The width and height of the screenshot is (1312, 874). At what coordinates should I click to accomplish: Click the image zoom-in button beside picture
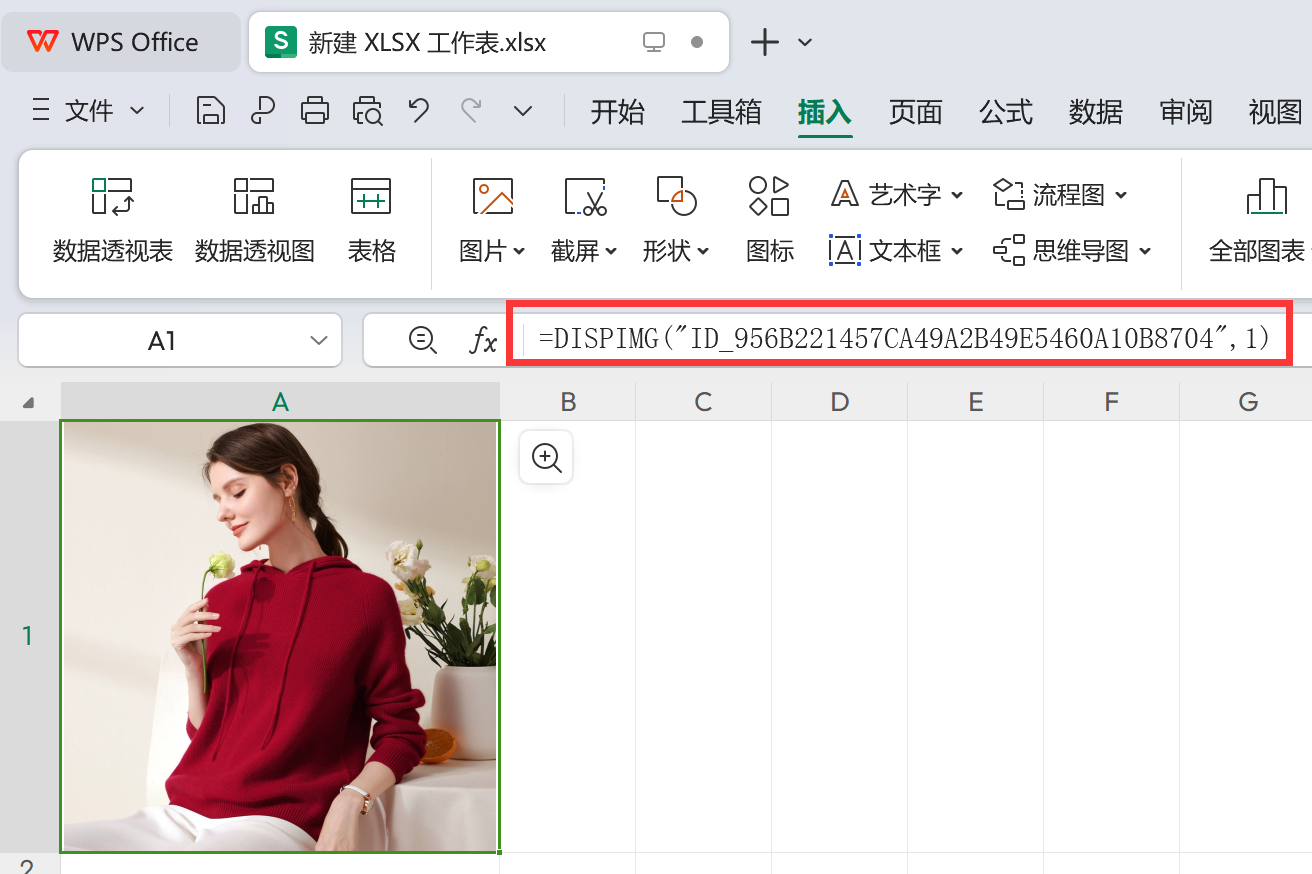546,458
